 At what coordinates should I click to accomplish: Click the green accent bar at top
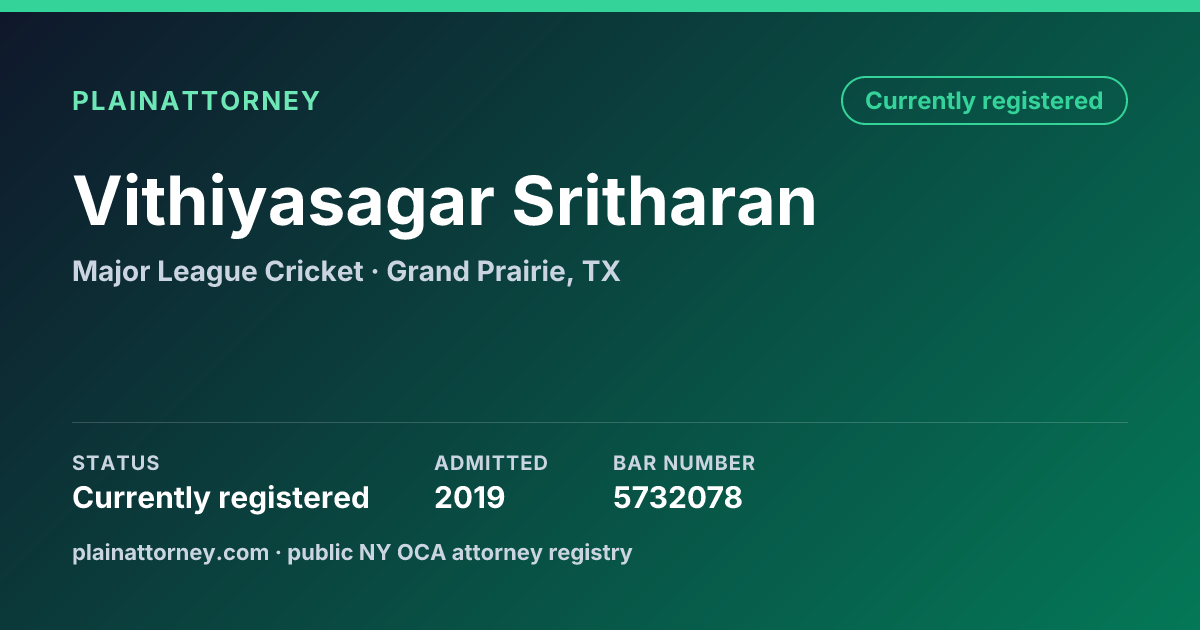(600, 6)
